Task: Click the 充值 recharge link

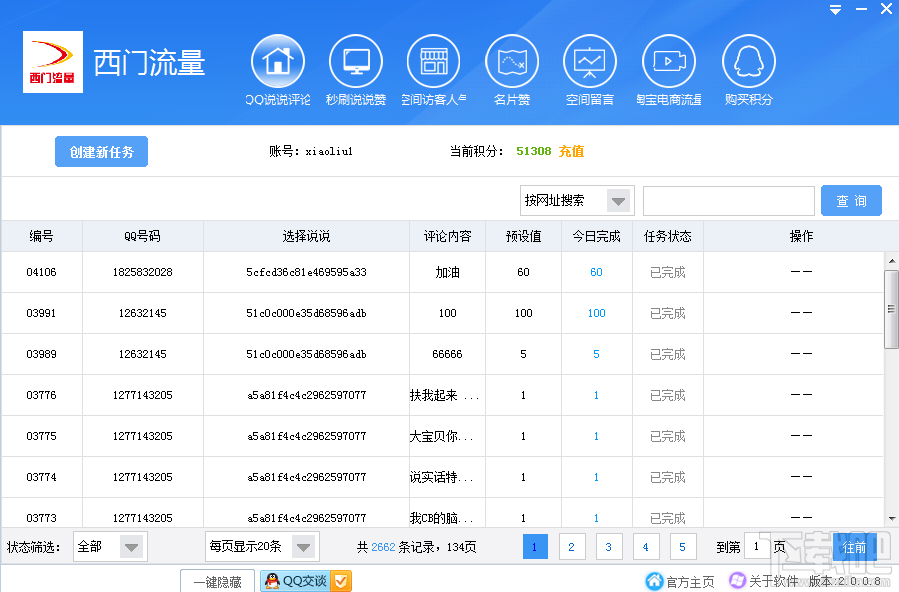Action: (571, 152)
